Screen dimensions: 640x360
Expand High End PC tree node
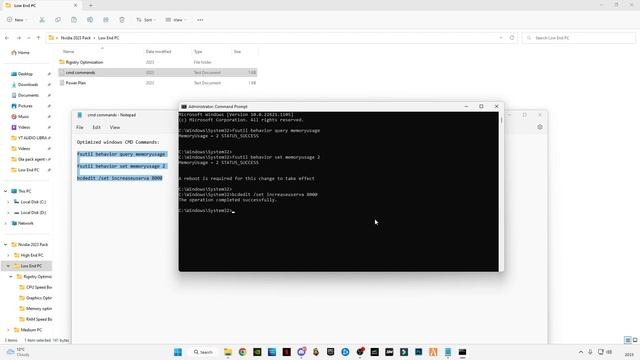click(8, 255)
